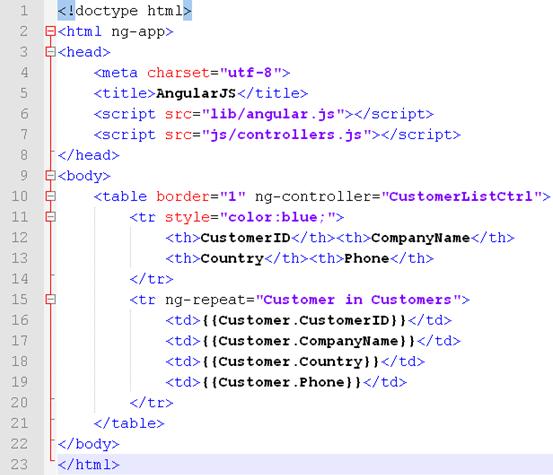553x475 pixels.
Task: Collapse the ng-repeat tr fold marker
Action: (x=51, y=299)
